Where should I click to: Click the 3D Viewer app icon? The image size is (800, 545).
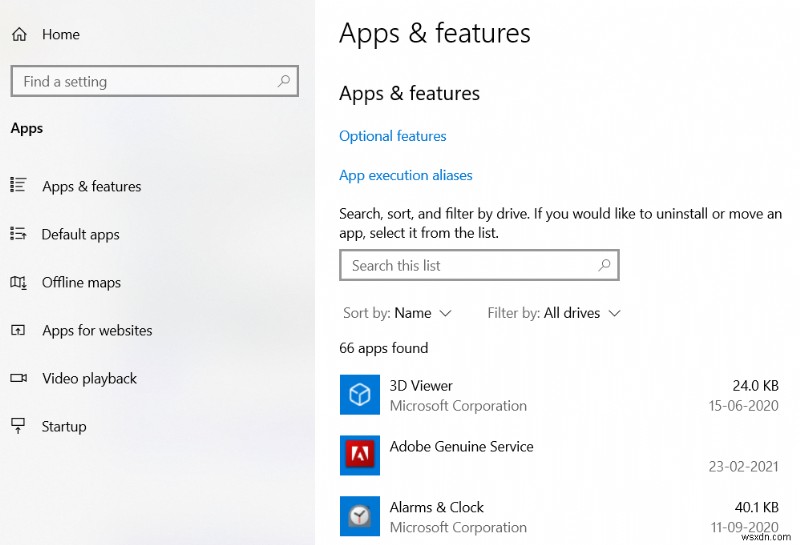click(360, 395)
